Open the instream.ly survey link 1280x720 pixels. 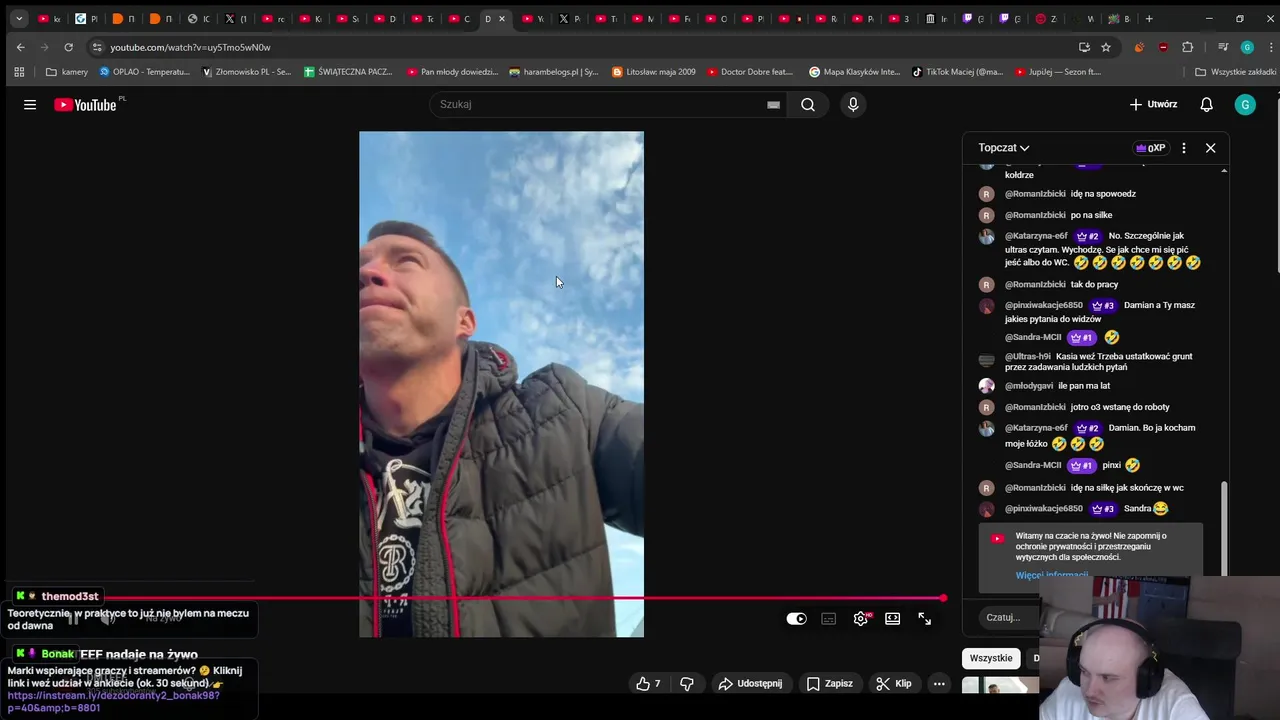(113, 701)
